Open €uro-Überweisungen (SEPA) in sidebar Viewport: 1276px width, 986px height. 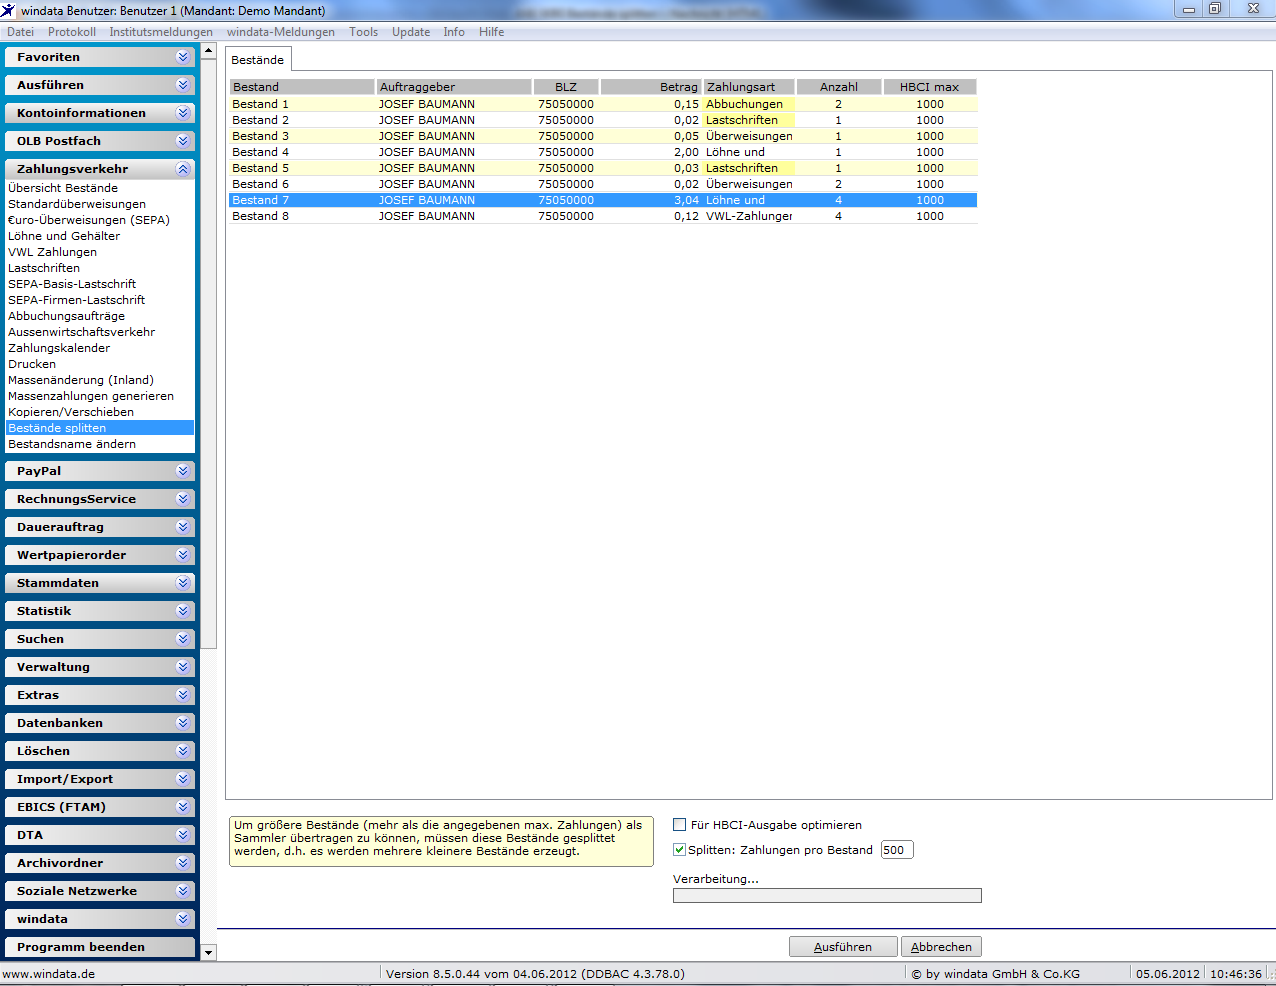(x=89, y=220)
